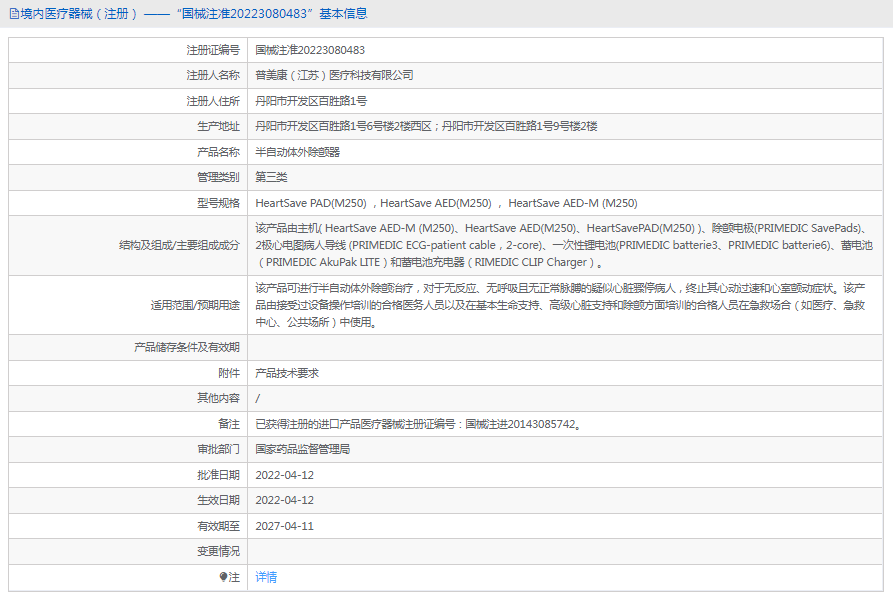The image size is (893, 601).
Task: Click the 批准日期 row label
Action: (x=218, y=475)
